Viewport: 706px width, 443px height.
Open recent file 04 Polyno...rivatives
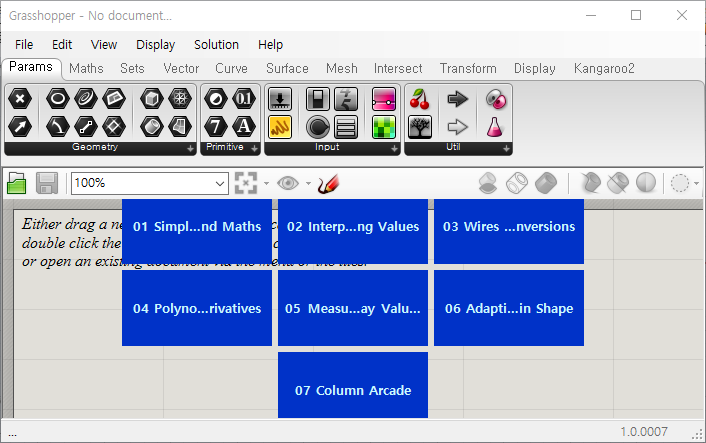197,308
